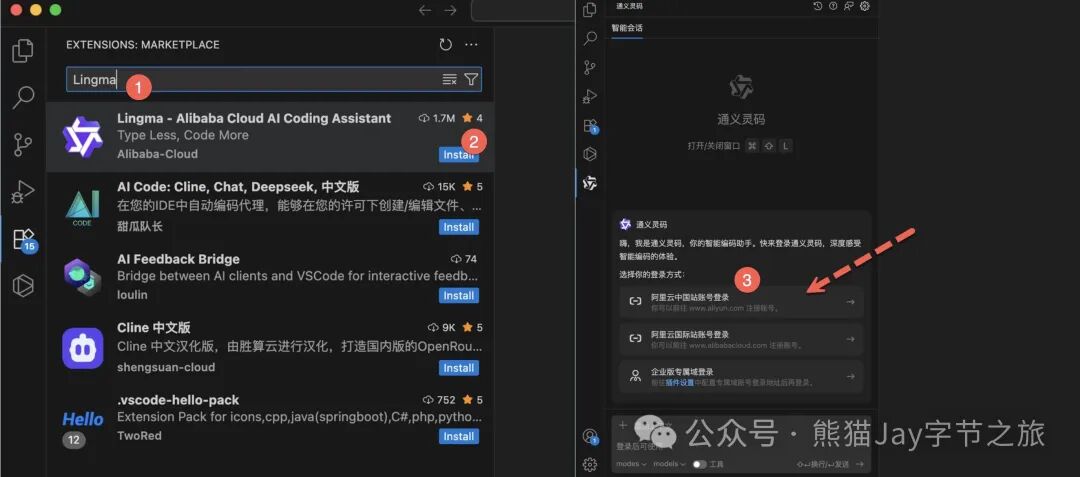
Task: Open feedback icon in 通义灵码 panel header
Action: tap(849, 6)
